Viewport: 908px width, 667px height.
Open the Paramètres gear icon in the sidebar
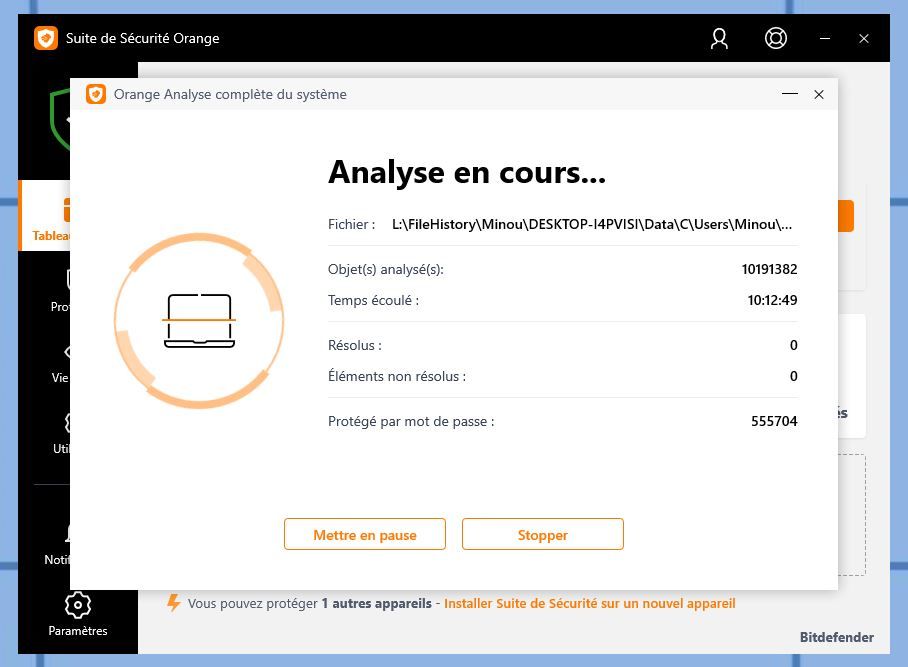click(77, 603)
